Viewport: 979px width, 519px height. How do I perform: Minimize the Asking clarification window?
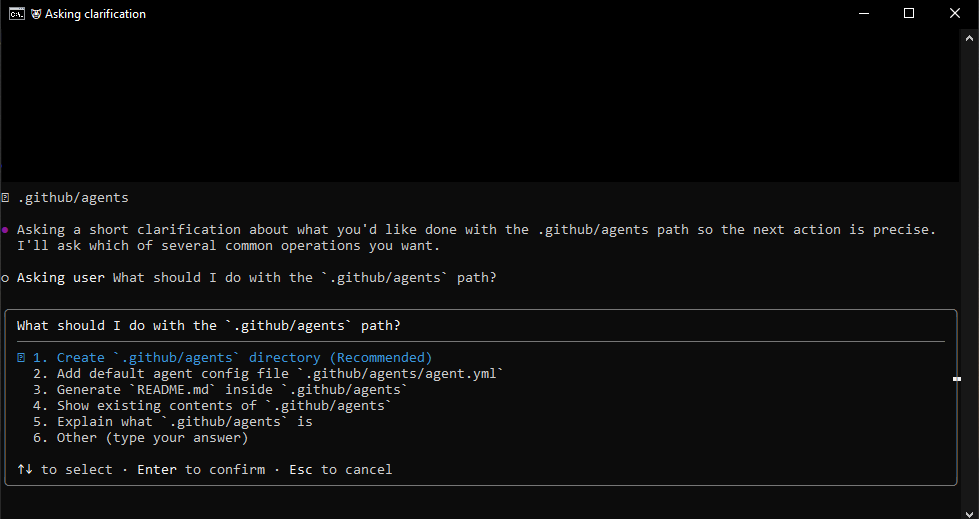click(863, 14)
